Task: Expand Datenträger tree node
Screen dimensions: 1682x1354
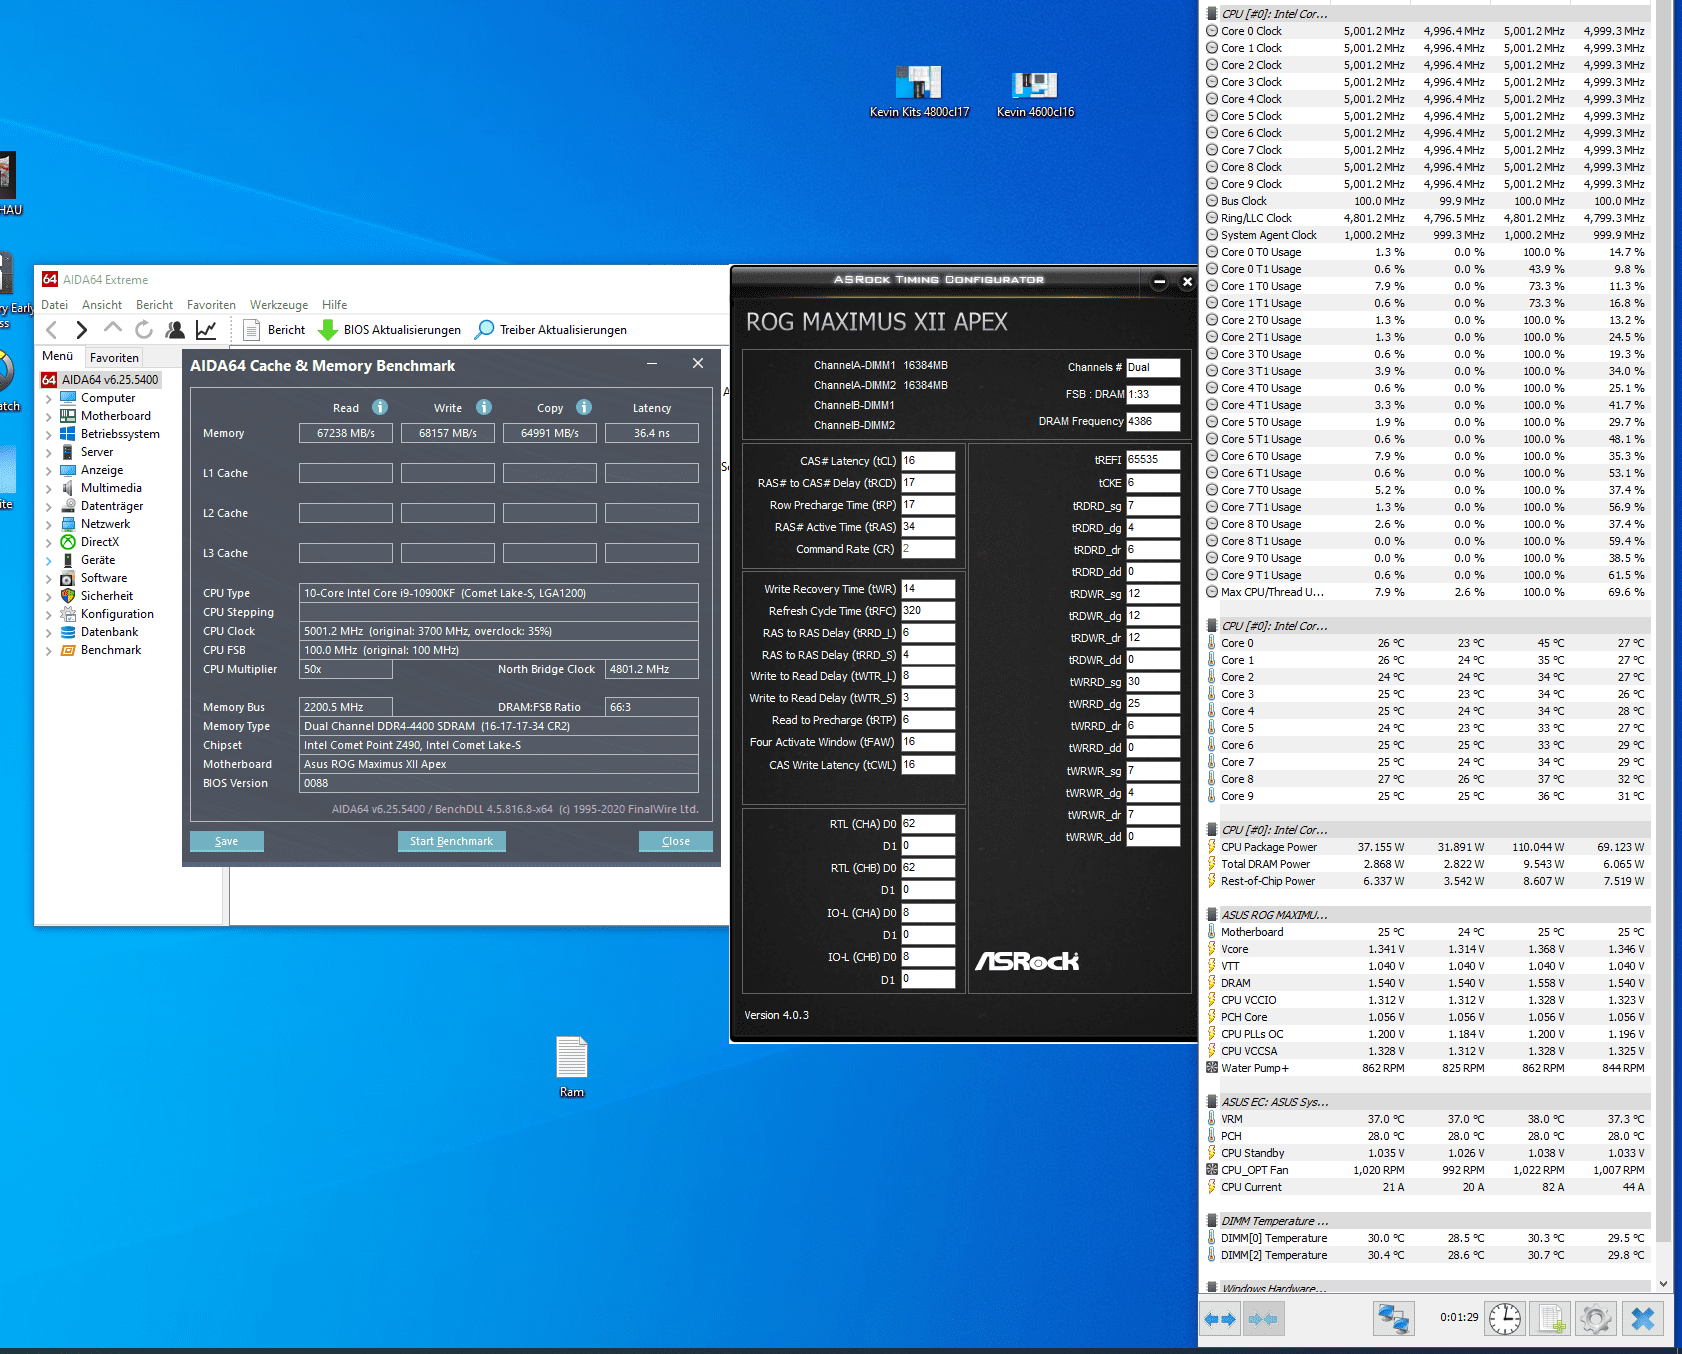Action: click(x=48, y=507)
